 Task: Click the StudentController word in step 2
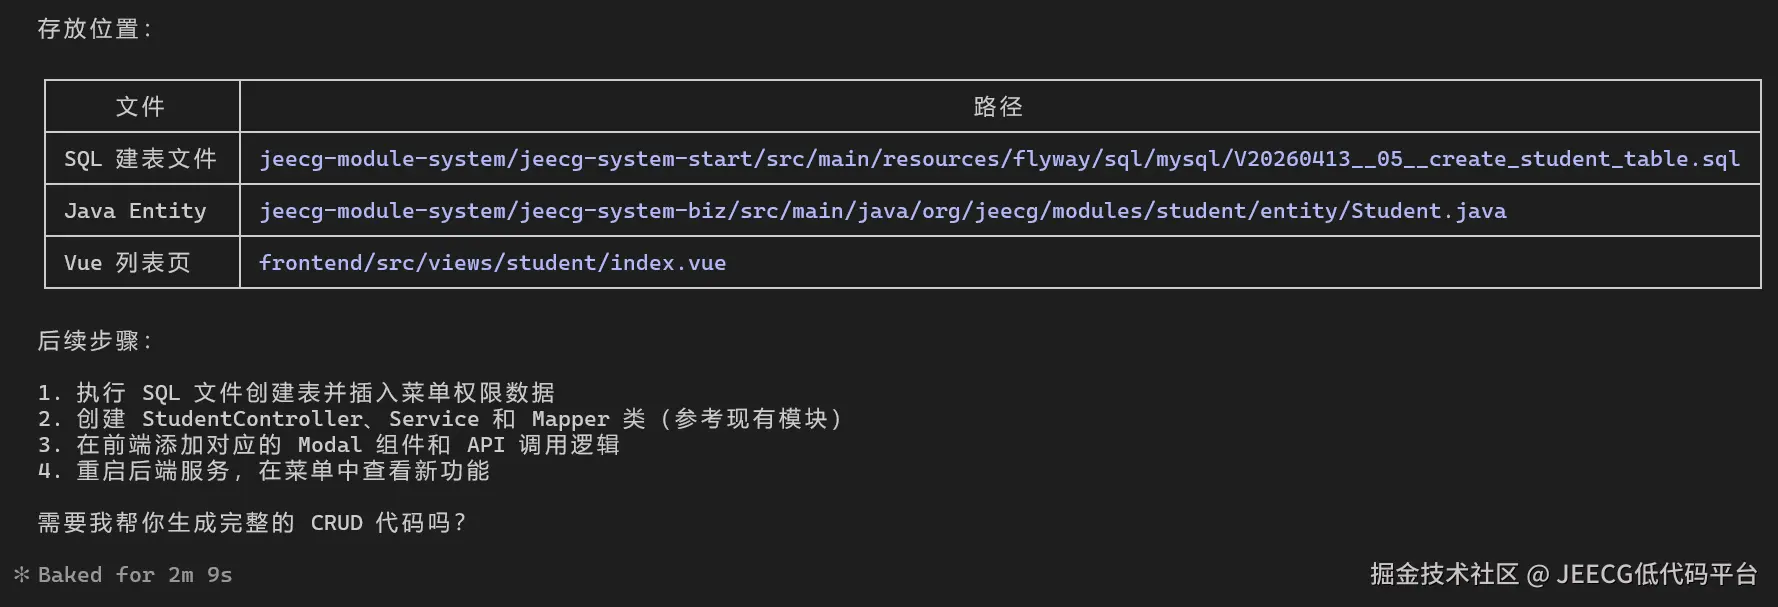click(252, 419)
